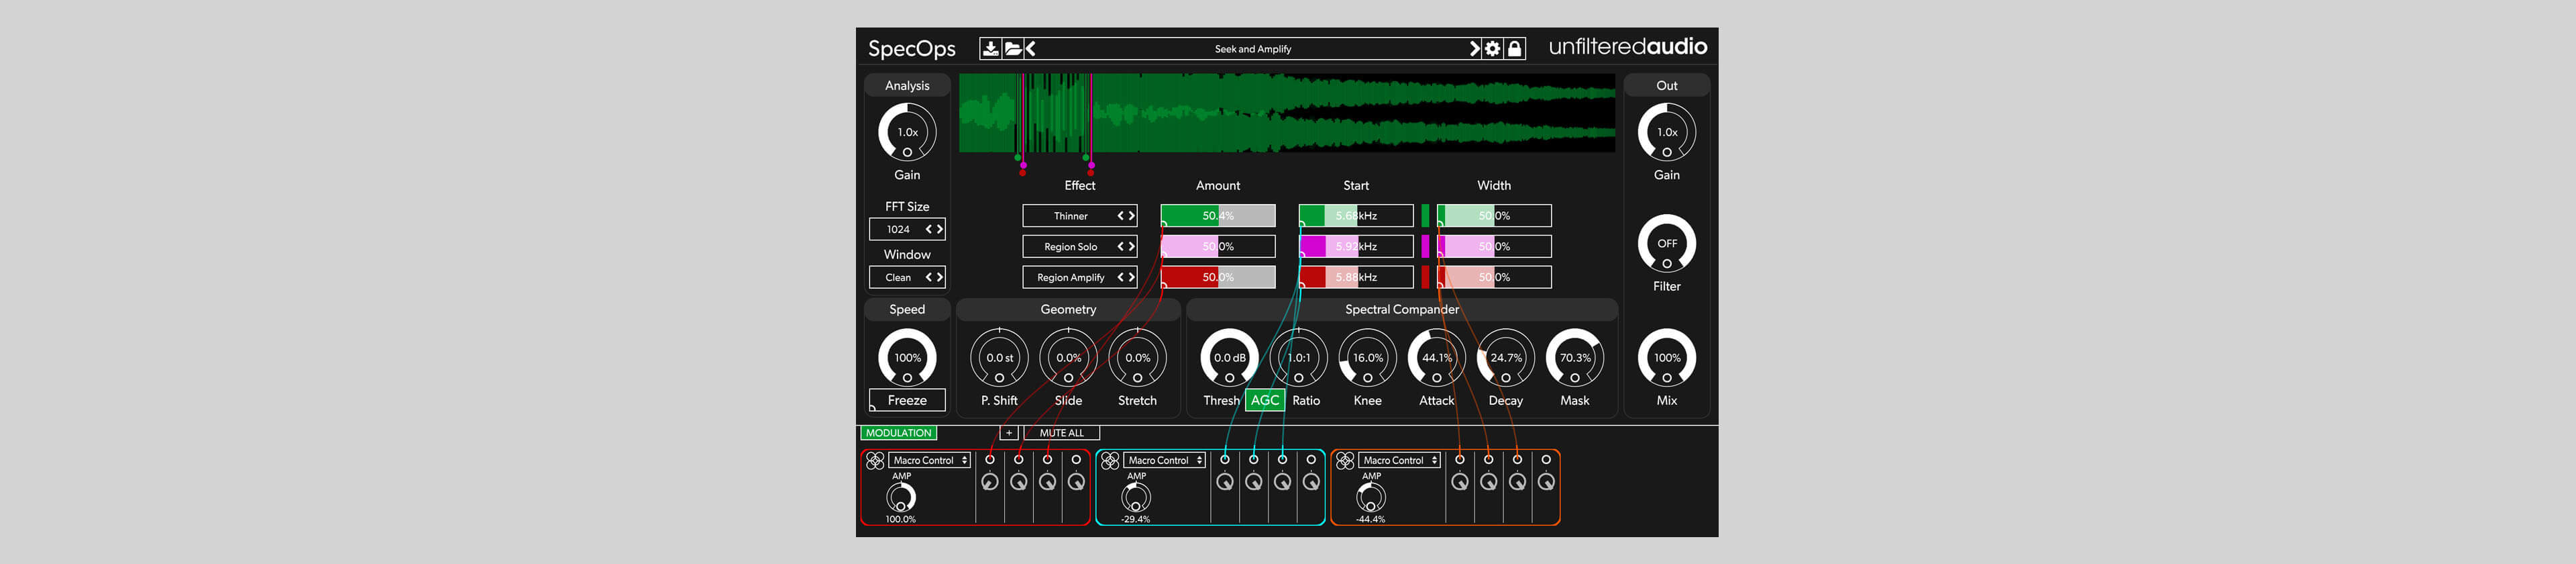The height and width of the screenshot is (564, 2576).
Task: Click the red Region Amplify Width slider
Action: click(1494, 277)
